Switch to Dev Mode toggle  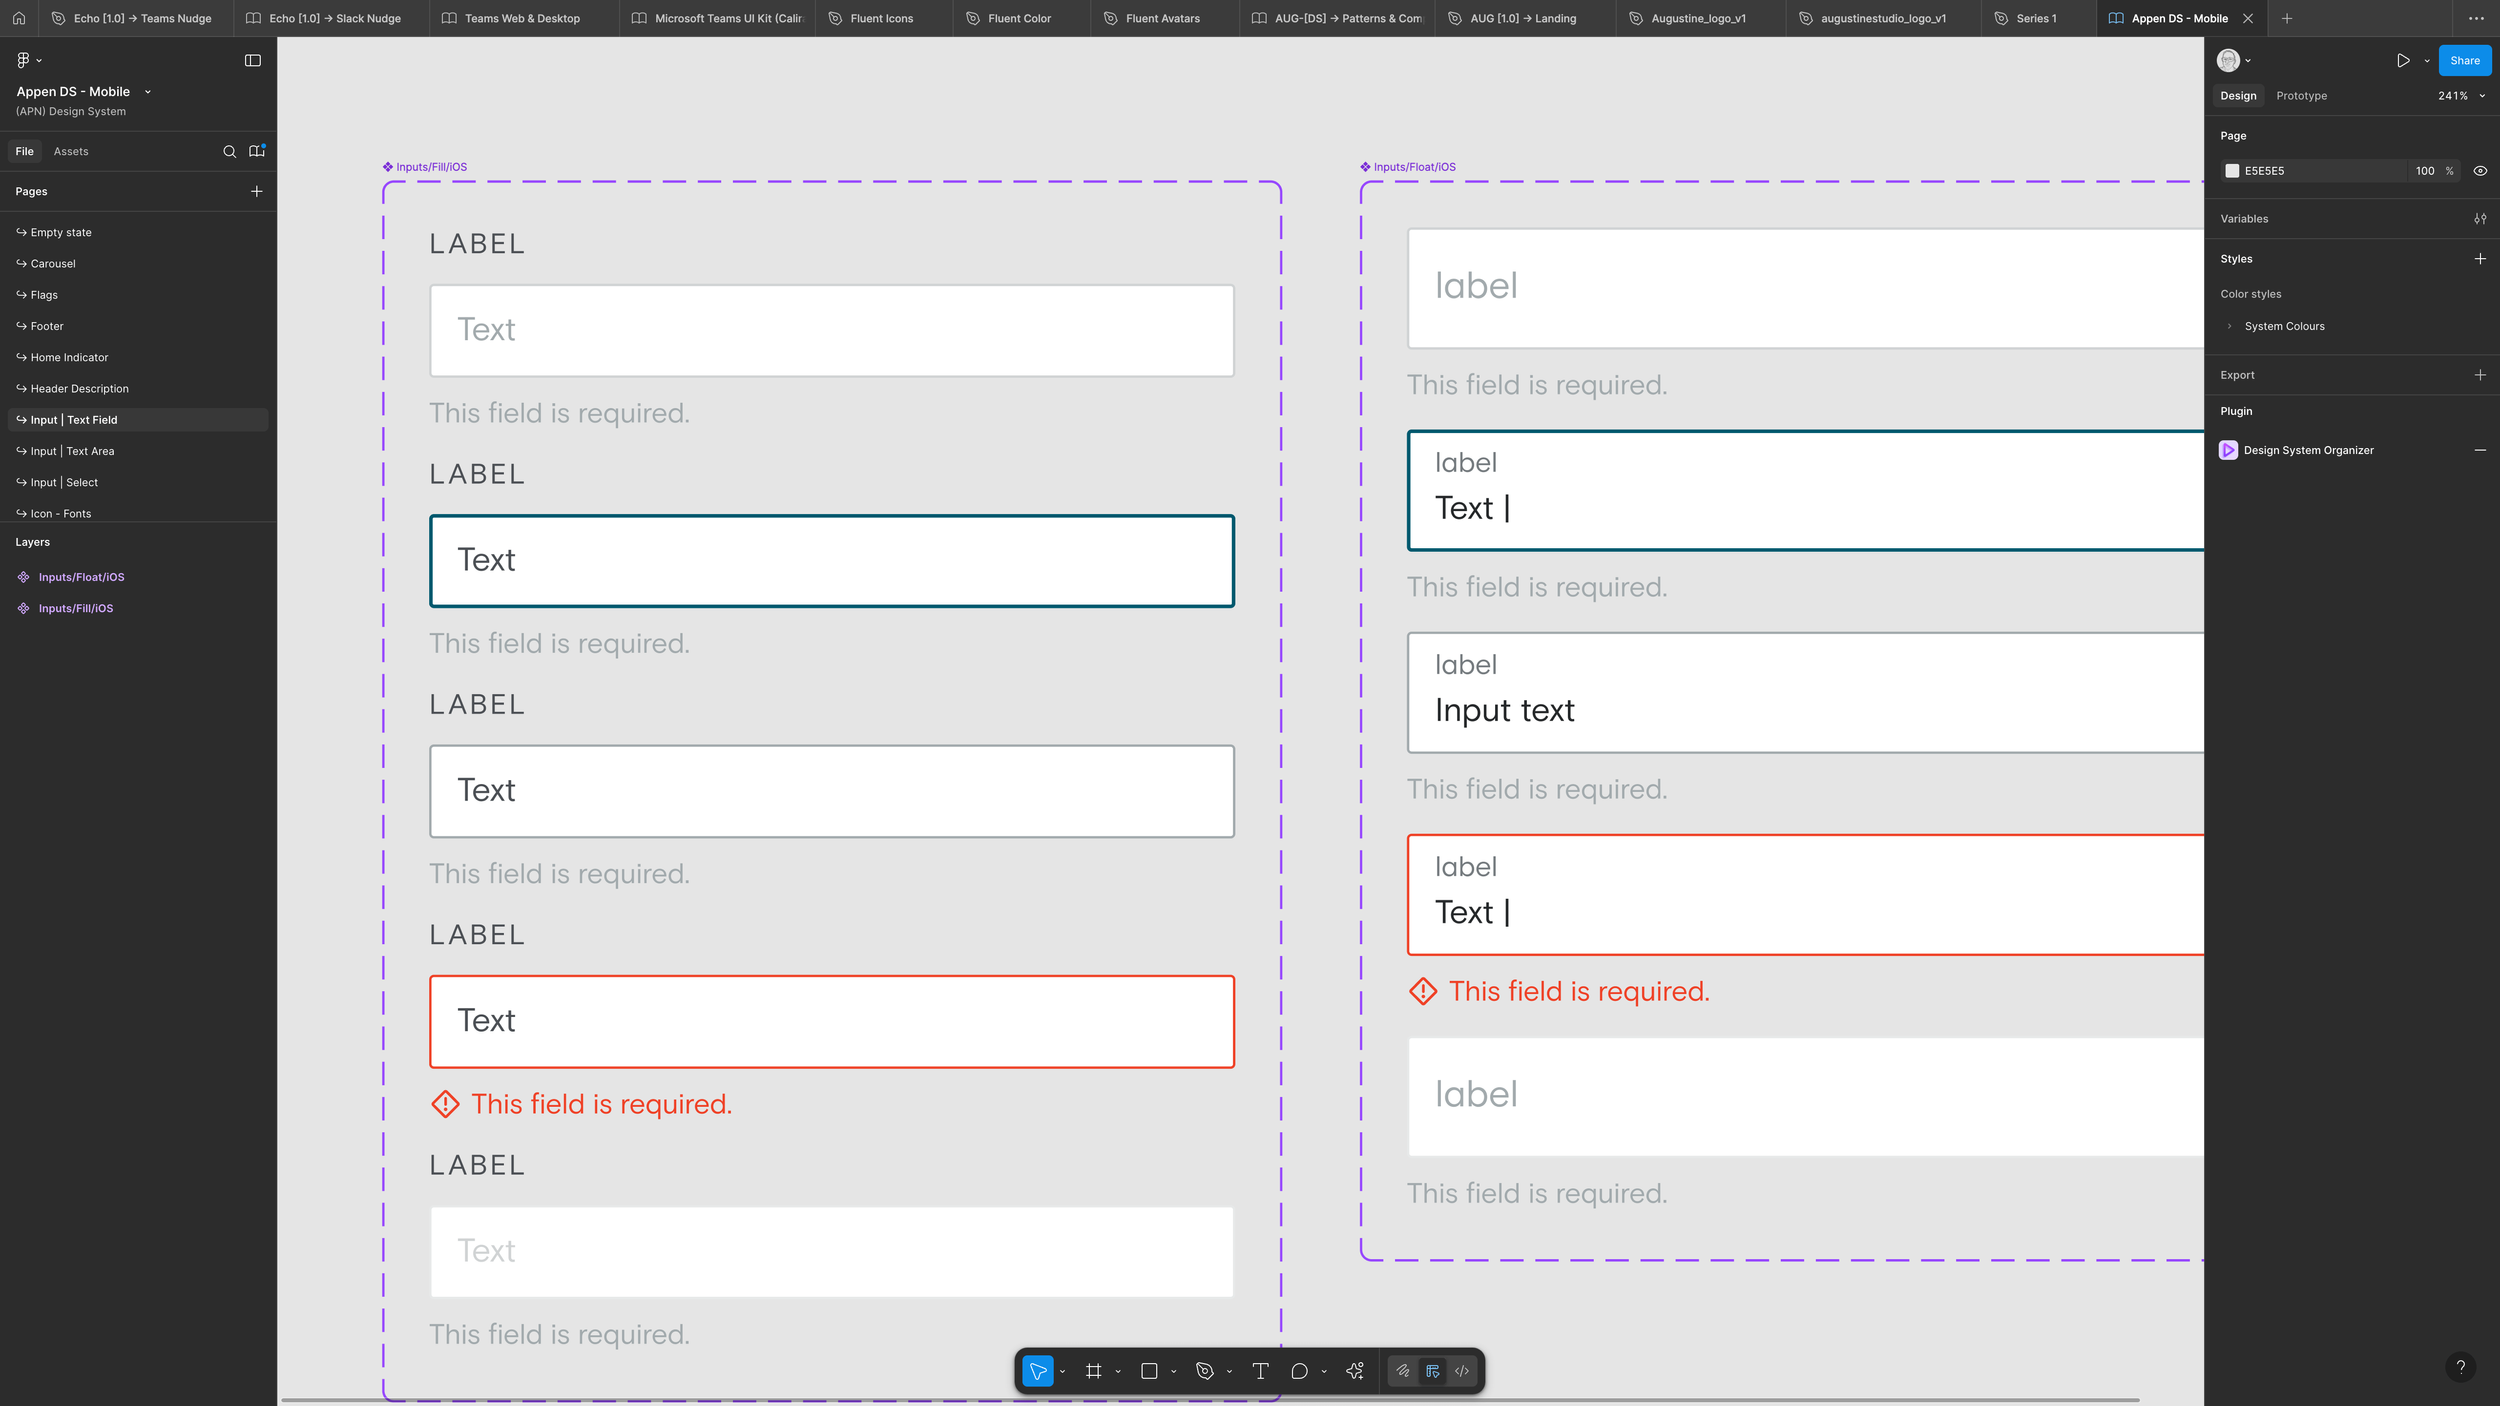(1461, 1371)
